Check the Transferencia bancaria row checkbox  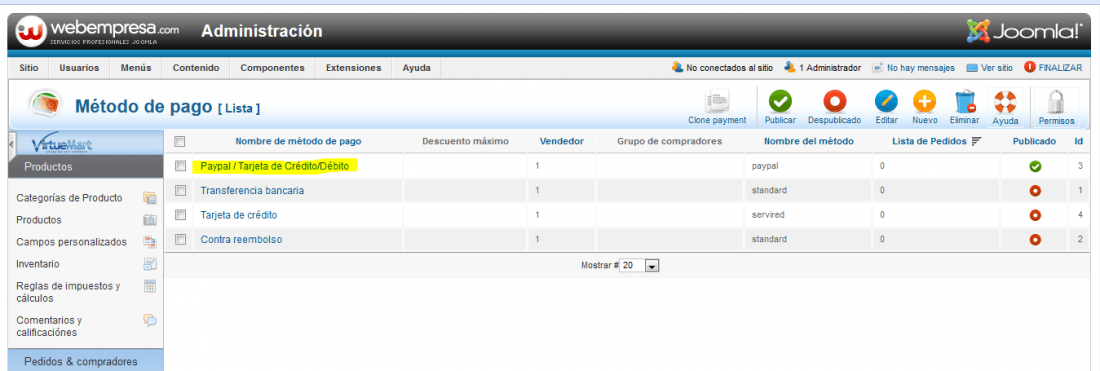point(180,190)
